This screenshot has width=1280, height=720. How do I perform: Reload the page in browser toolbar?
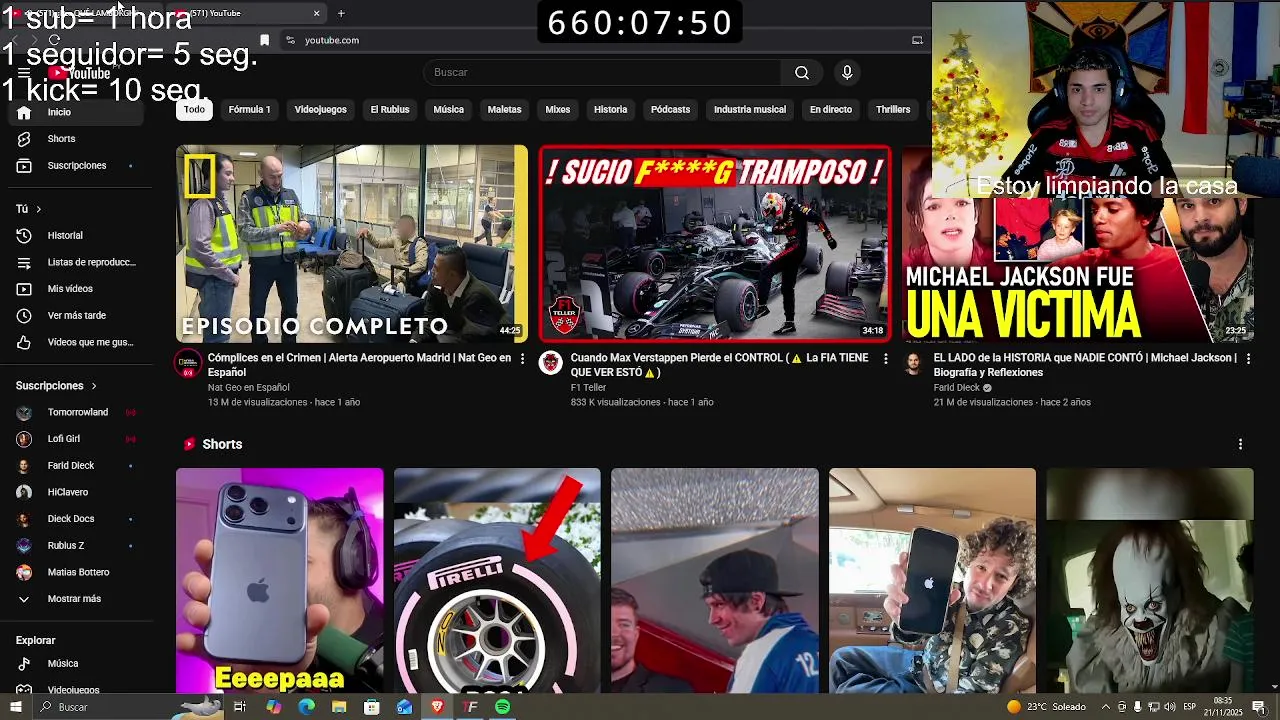click(54, 40)
